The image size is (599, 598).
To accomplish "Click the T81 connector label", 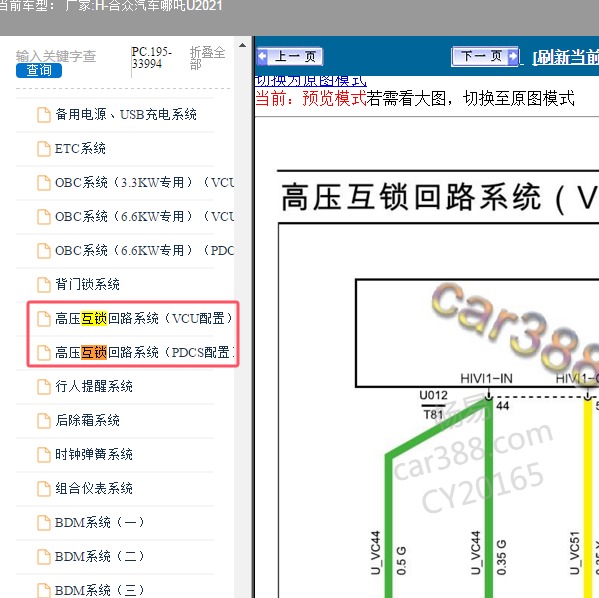I will pyautogui.click(x=433, y=415).
